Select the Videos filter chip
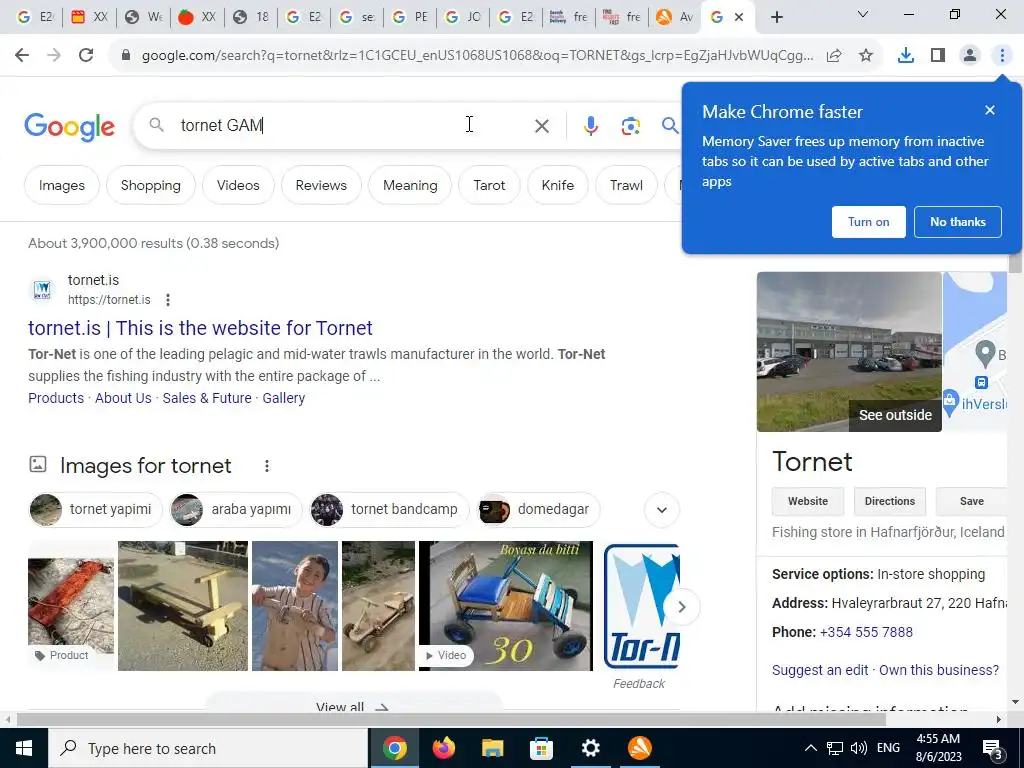This screenshot has height=768, width=1024. 238,185
